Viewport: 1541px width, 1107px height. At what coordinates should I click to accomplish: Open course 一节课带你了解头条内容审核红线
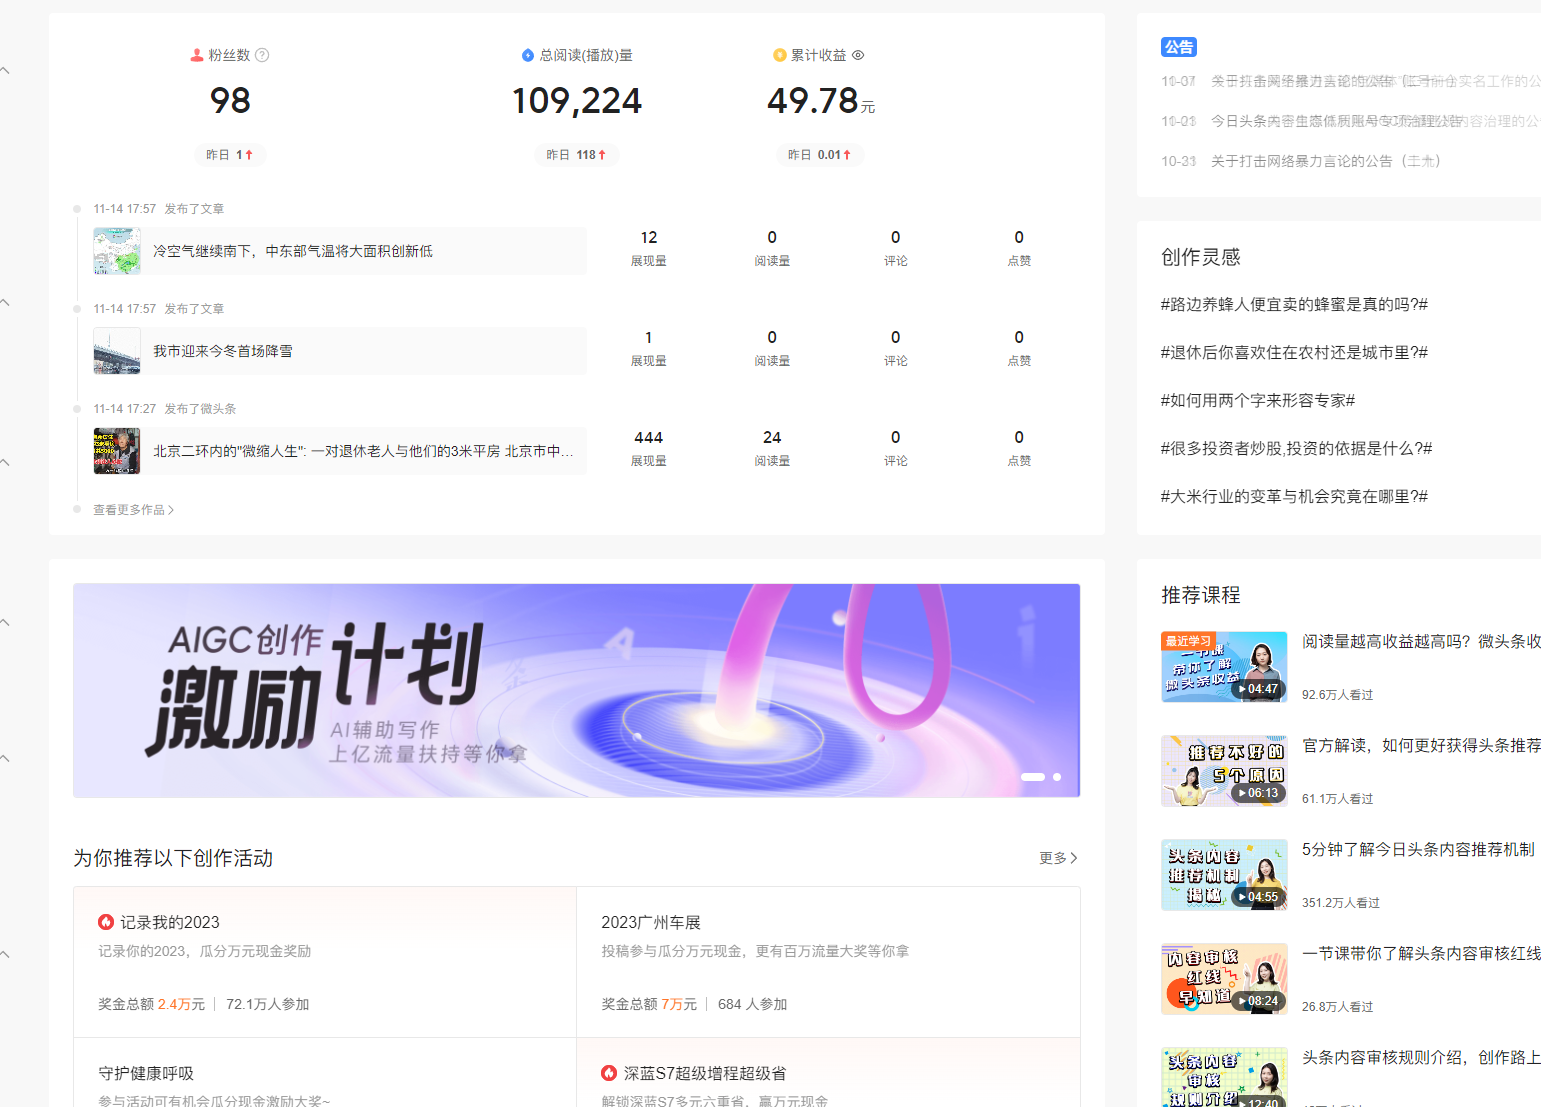[1421, 953]
